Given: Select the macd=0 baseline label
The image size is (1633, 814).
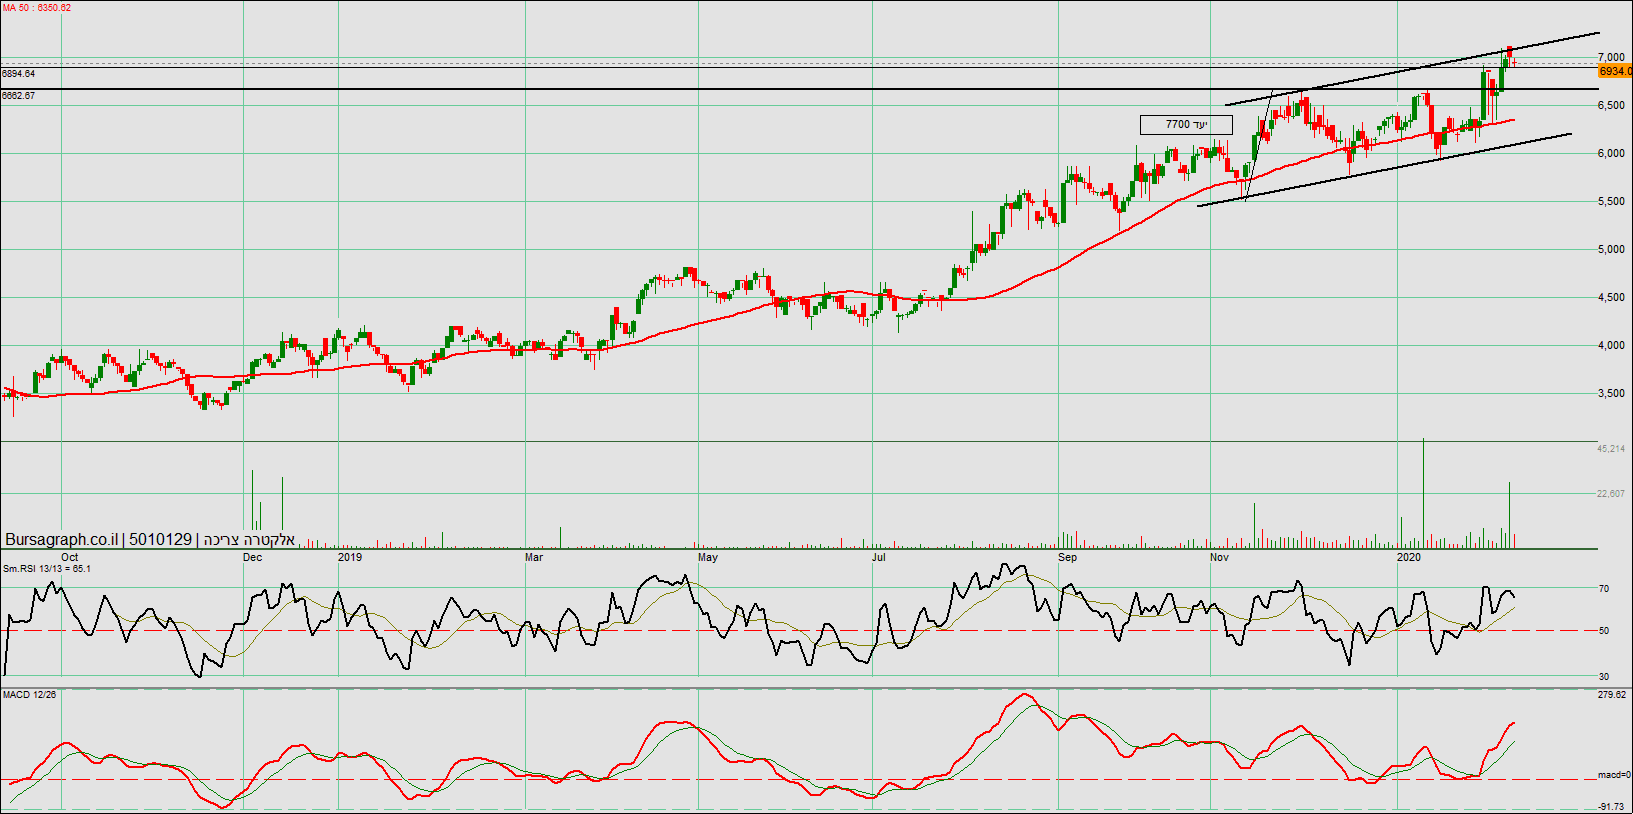Looking at the screenshot, I should (1613, 775).
